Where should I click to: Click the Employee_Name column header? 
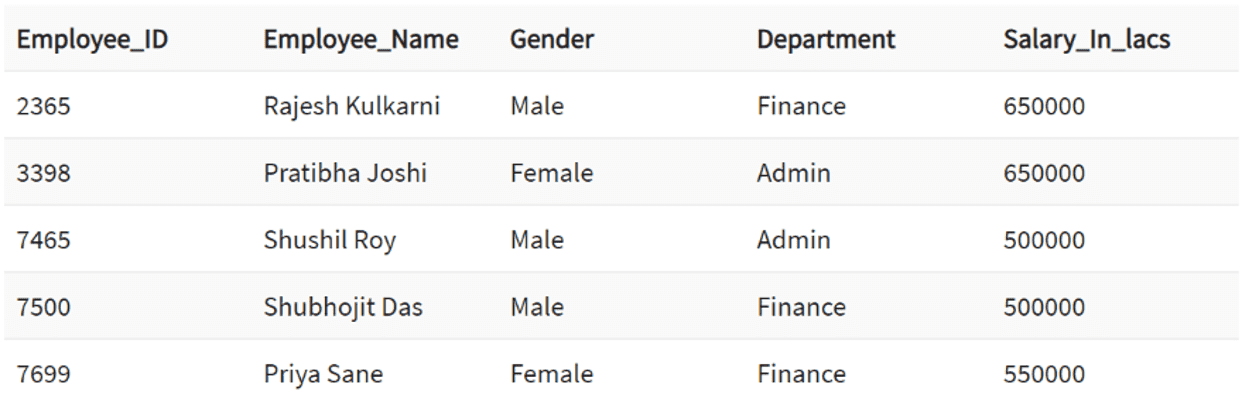[x=361, y=40]
